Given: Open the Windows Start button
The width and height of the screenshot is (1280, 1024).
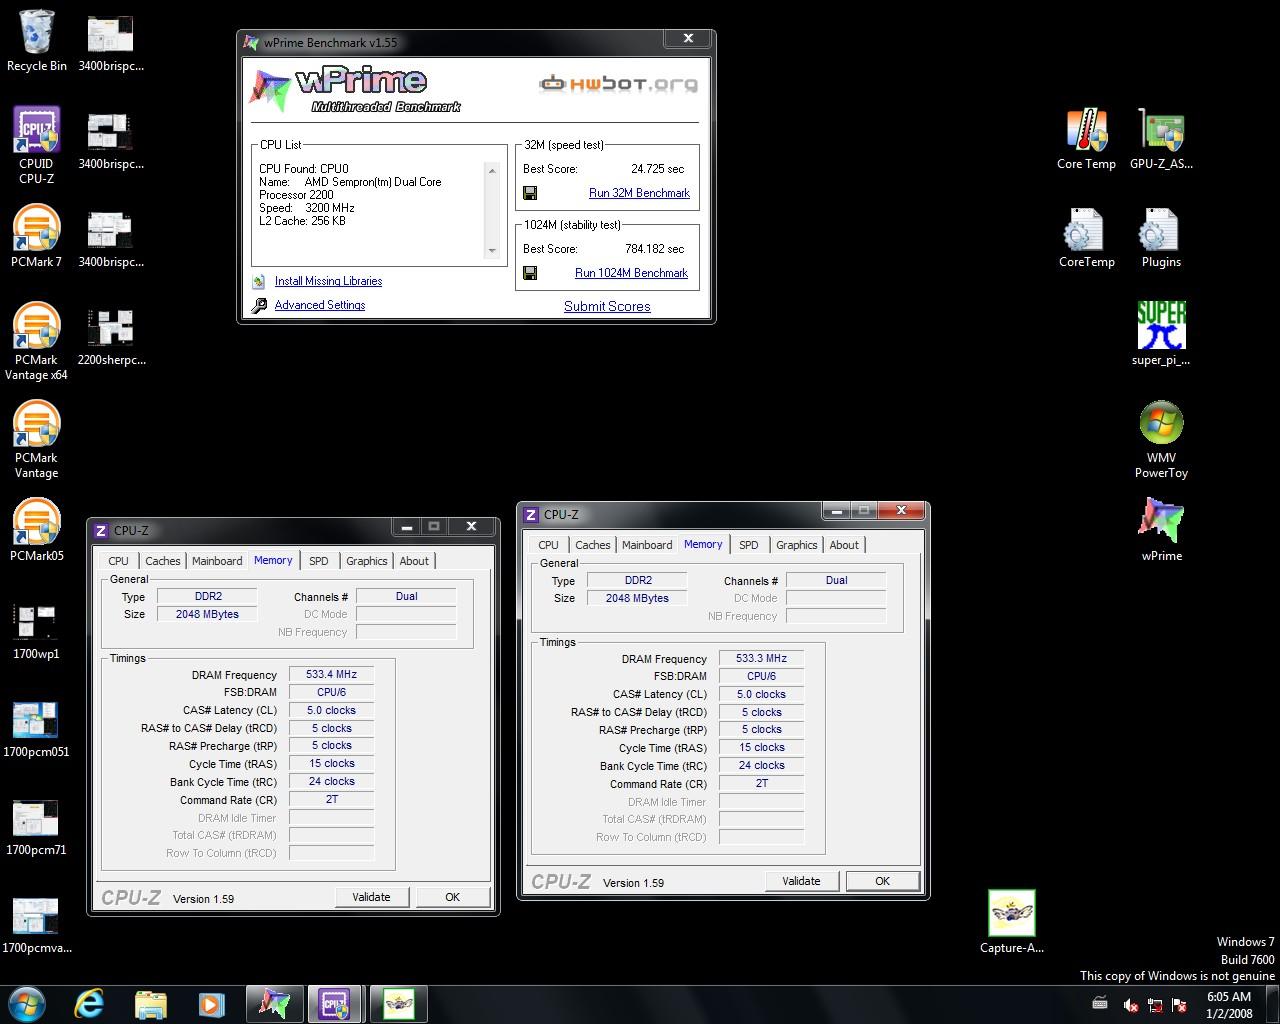Looking at the screenshot, I should pyautogui.click(x=27, y=1003).
